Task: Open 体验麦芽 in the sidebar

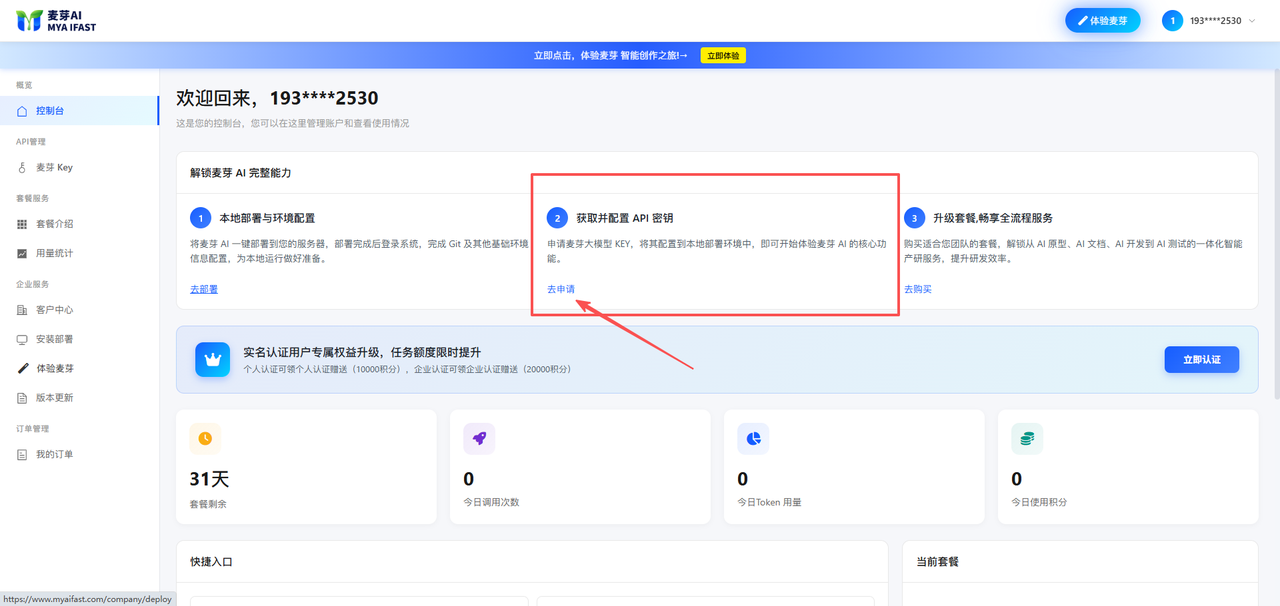Action: point(79,368)
